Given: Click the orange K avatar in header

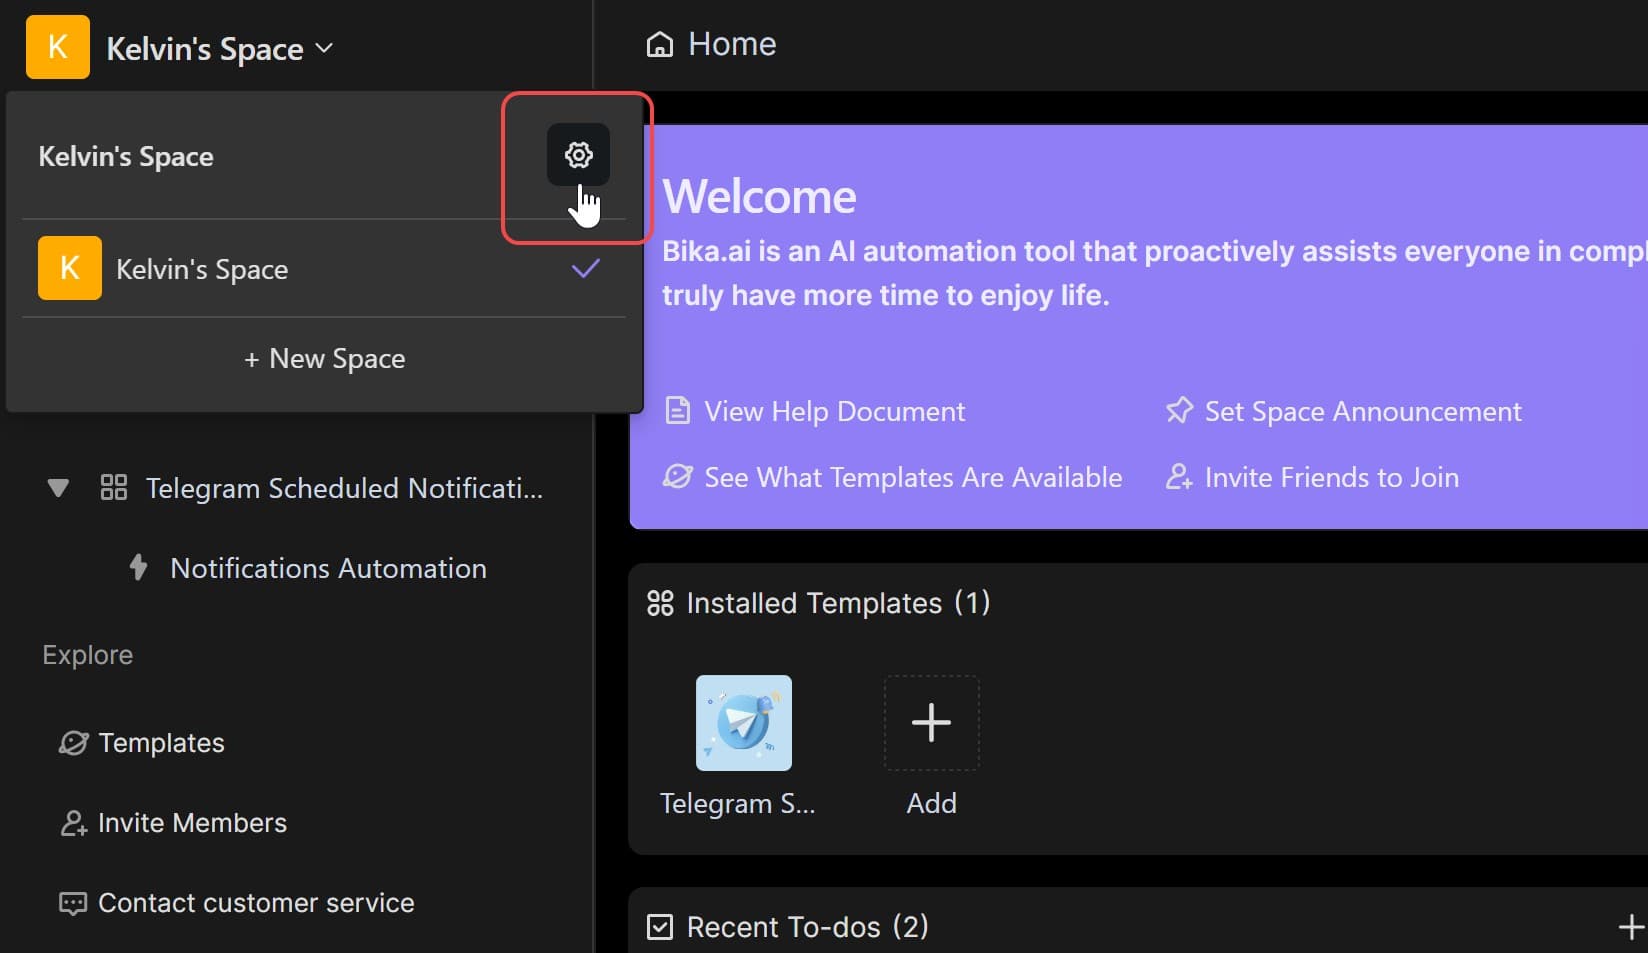Looking at the screenshot, I should (x=58, y=47).
